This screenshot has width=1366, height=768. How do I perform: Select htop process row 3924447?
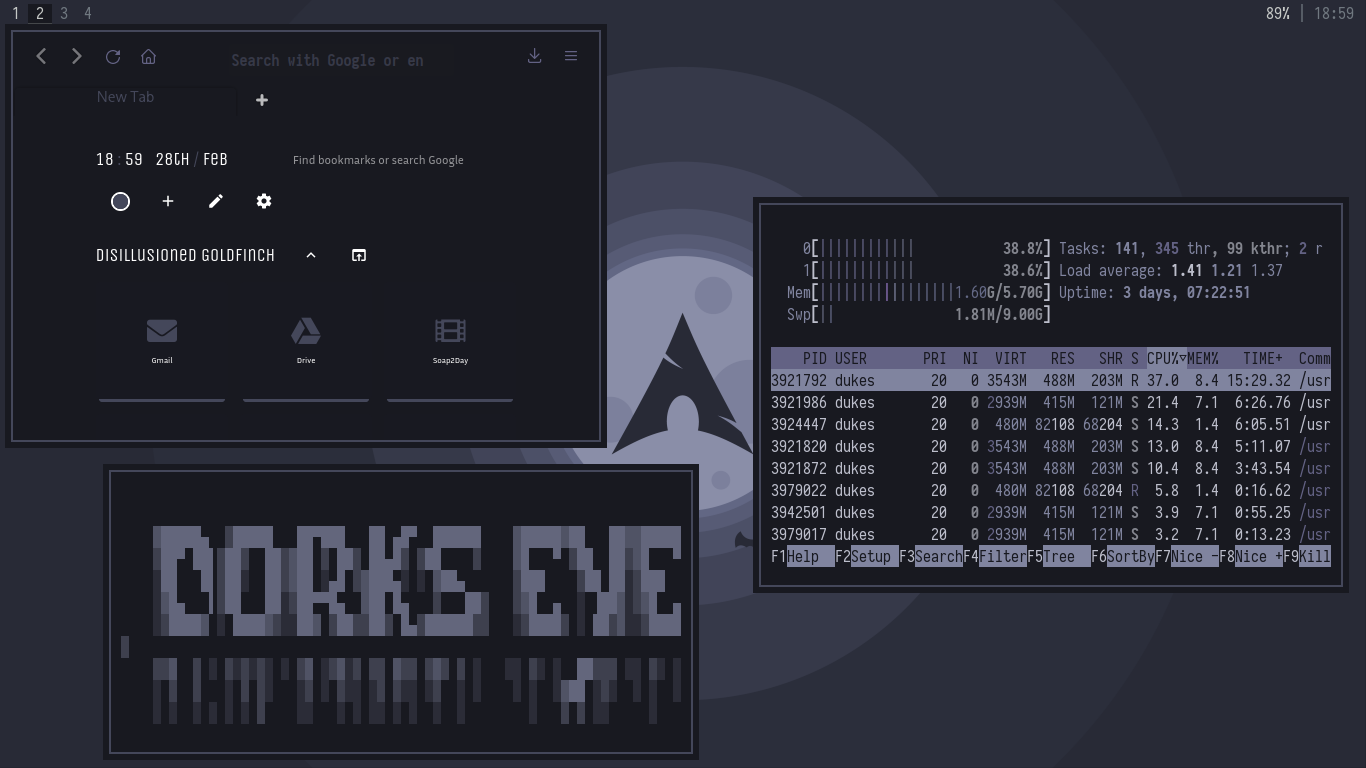click(x=1051, y=424)
